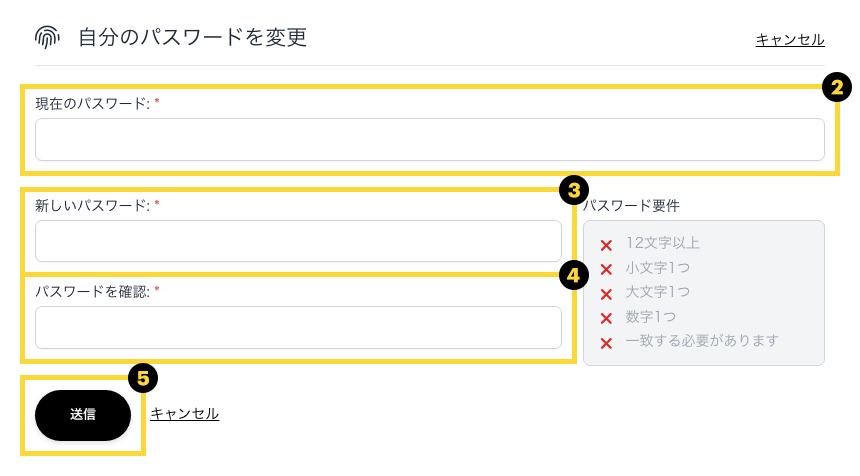The image size is (860, 476).
Task: Focus the パスワードを確認 input field
Action: tap(298, 327)
